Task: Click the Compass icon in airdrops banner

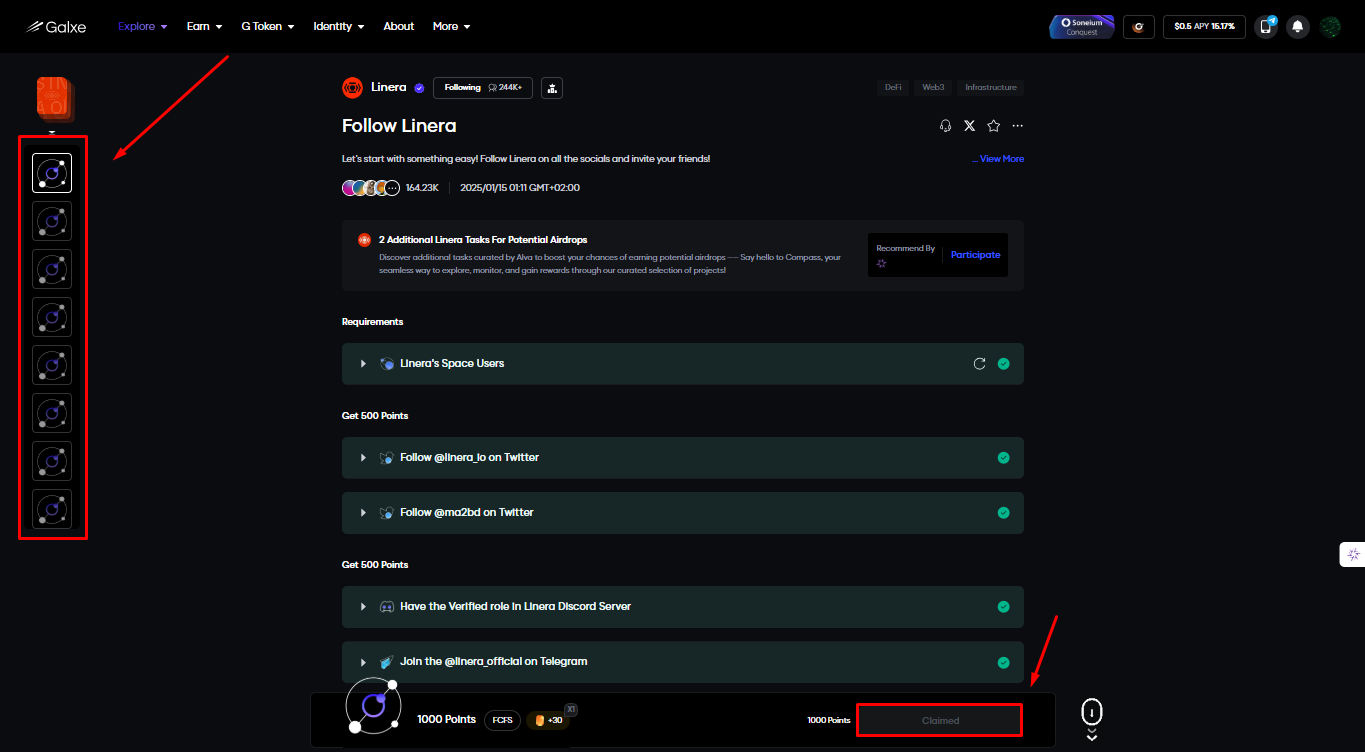Action: click(364, 240)
